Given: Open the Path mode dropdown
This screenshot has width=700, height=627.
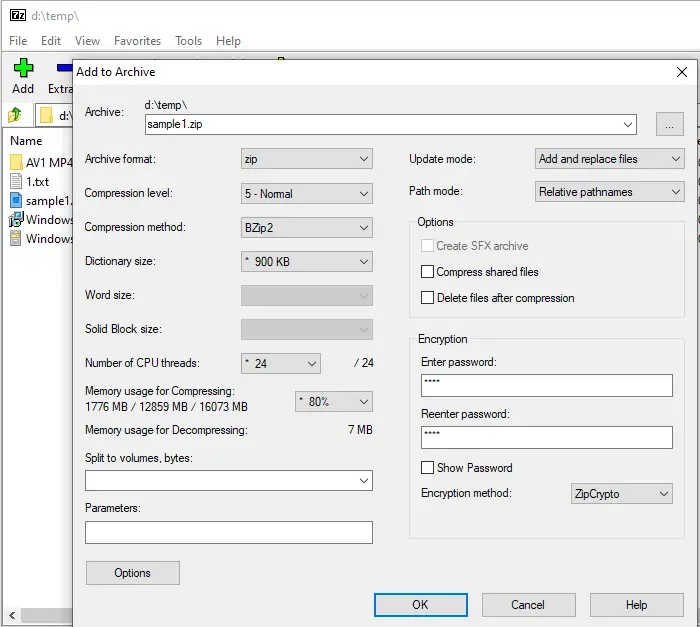Looking at the screenshot, I should tap(609, 192).
